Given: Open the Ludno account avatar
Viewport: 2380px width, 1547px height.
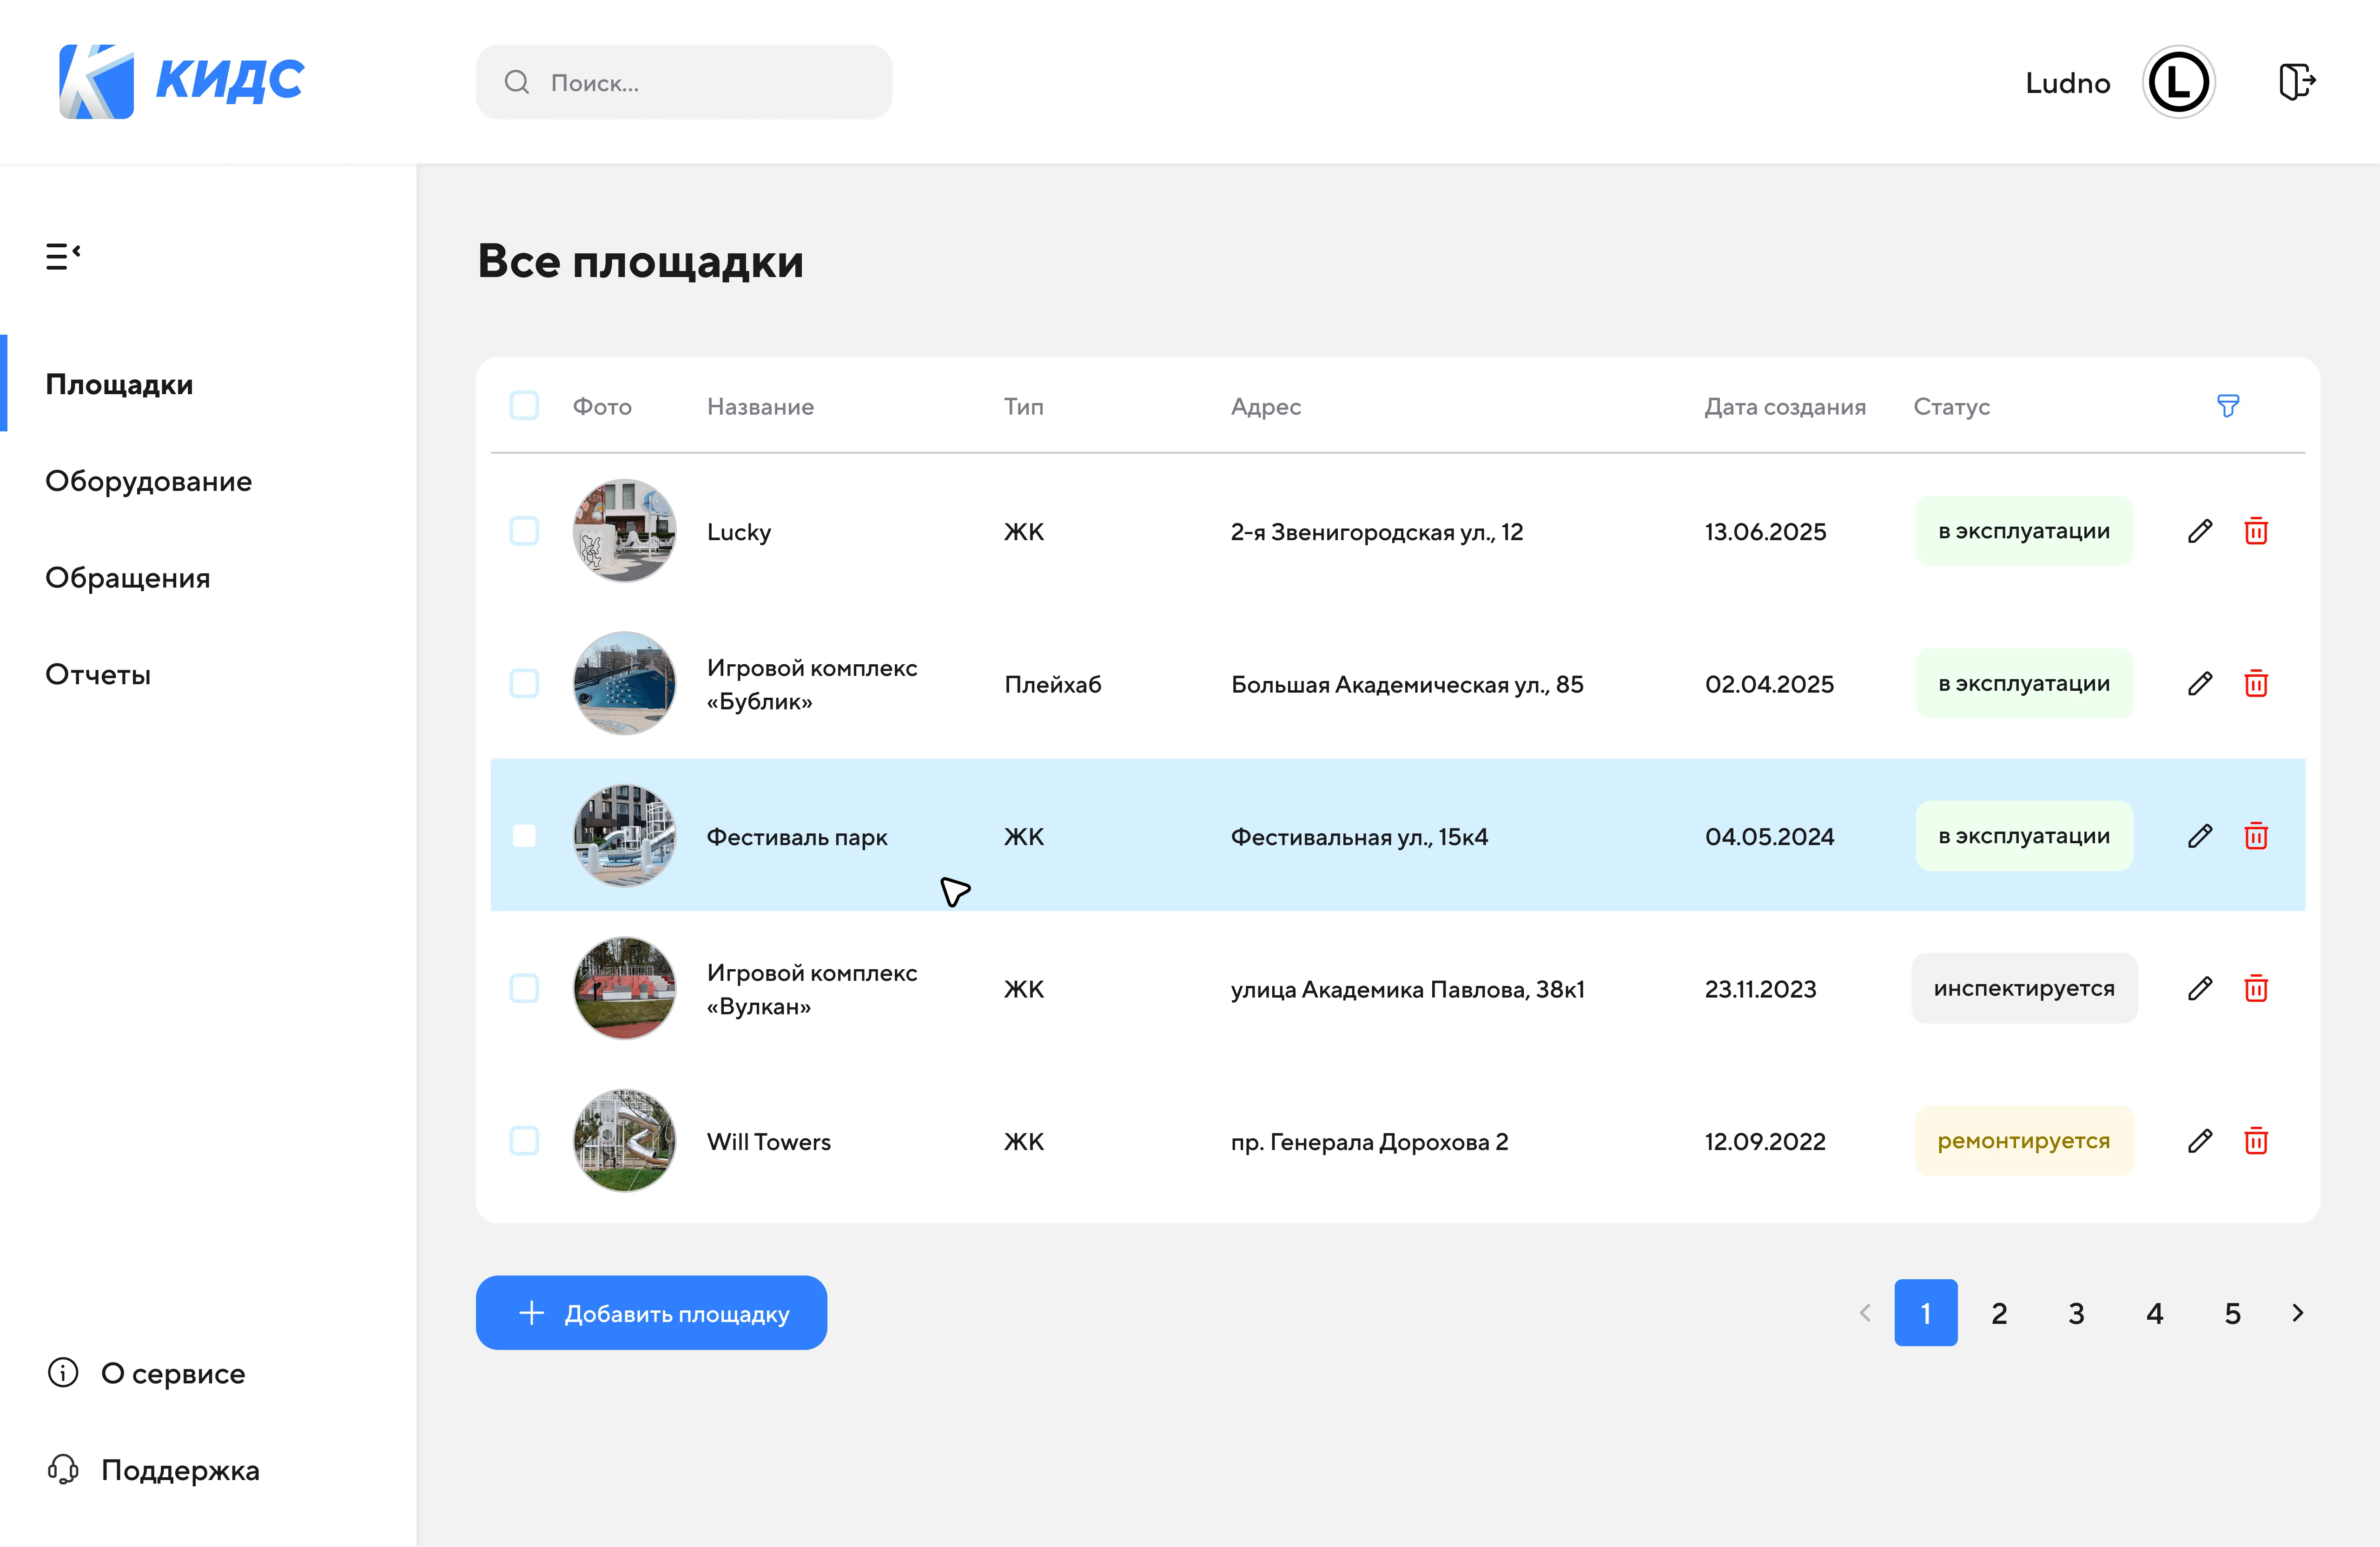Looking at the screenshot, I should [x=2178, y=82].
